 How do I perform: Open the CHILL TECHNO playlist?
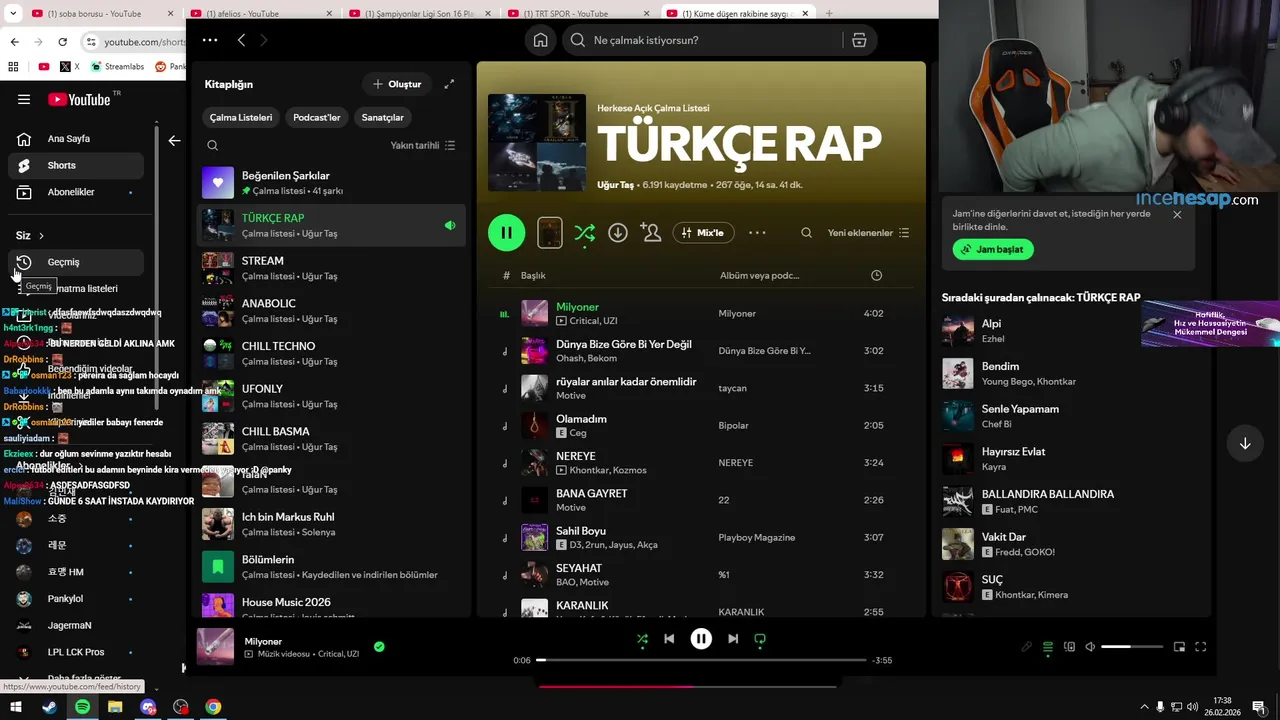[332, 354]
